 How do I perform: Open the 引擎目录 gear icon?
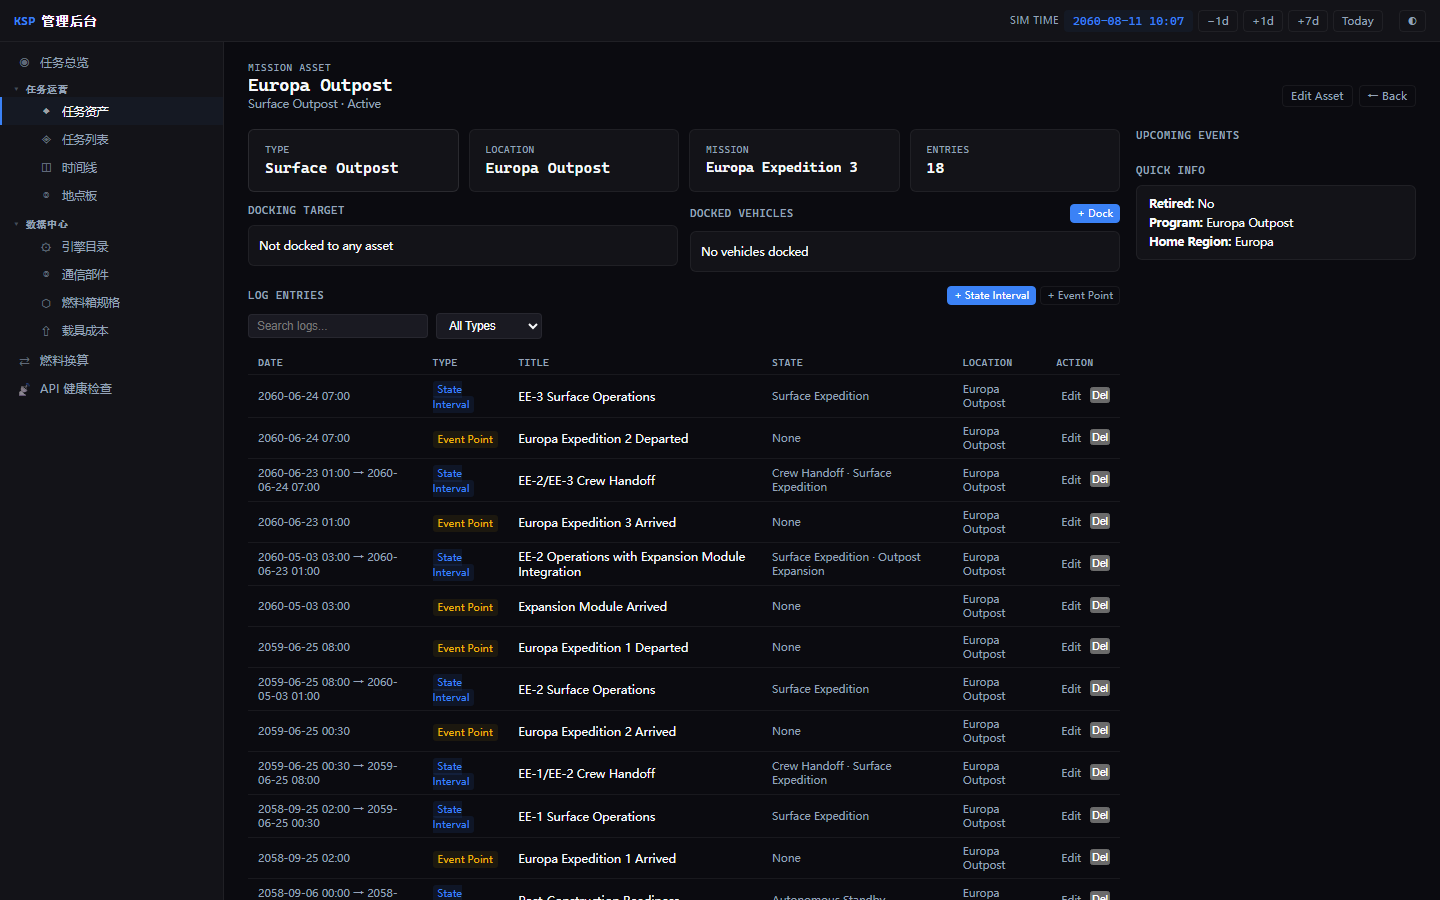tap(46, 247)
